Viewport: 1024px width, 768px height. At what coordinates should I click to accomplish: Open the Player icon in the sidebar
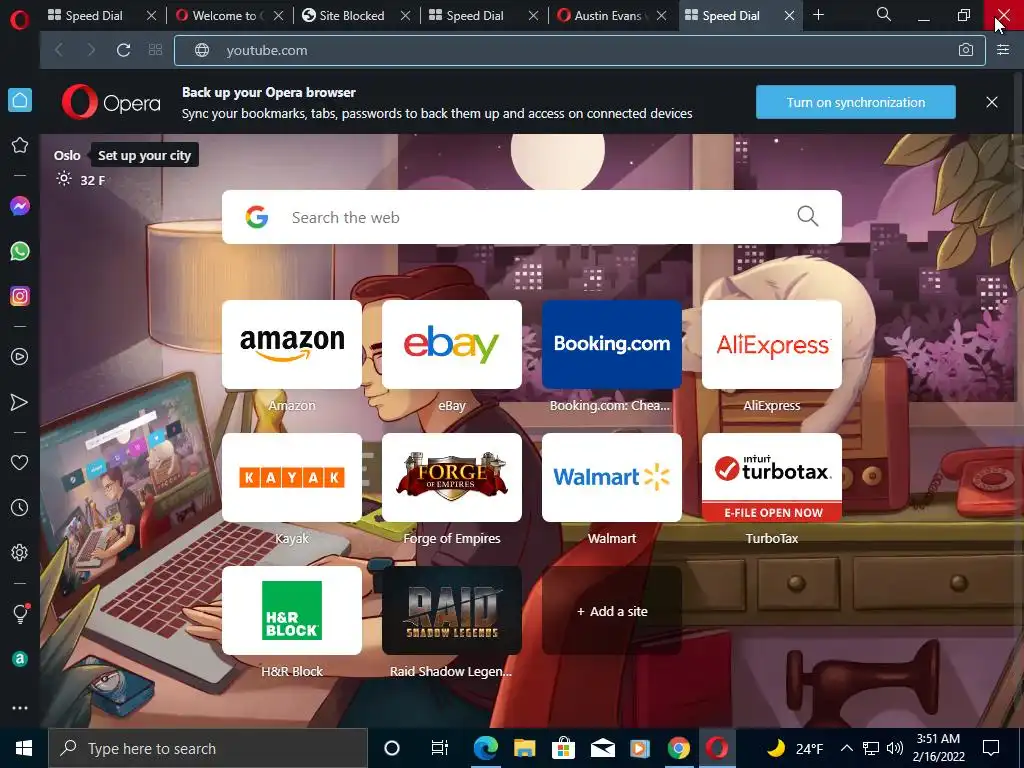click(20, 357)
